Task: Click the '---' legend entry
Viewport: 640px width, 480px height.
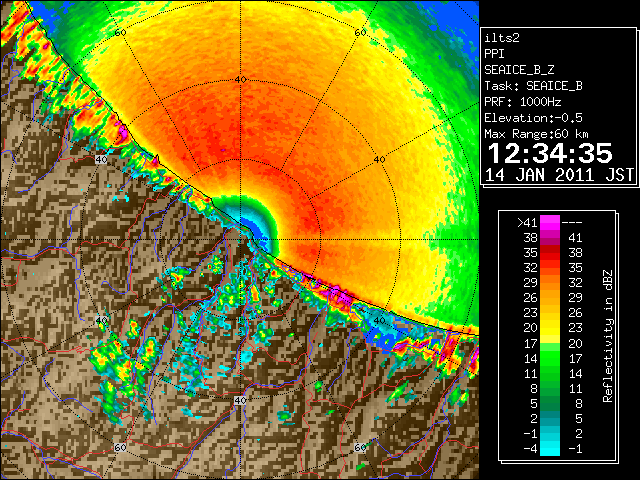Action: click(x=572, y=223)
